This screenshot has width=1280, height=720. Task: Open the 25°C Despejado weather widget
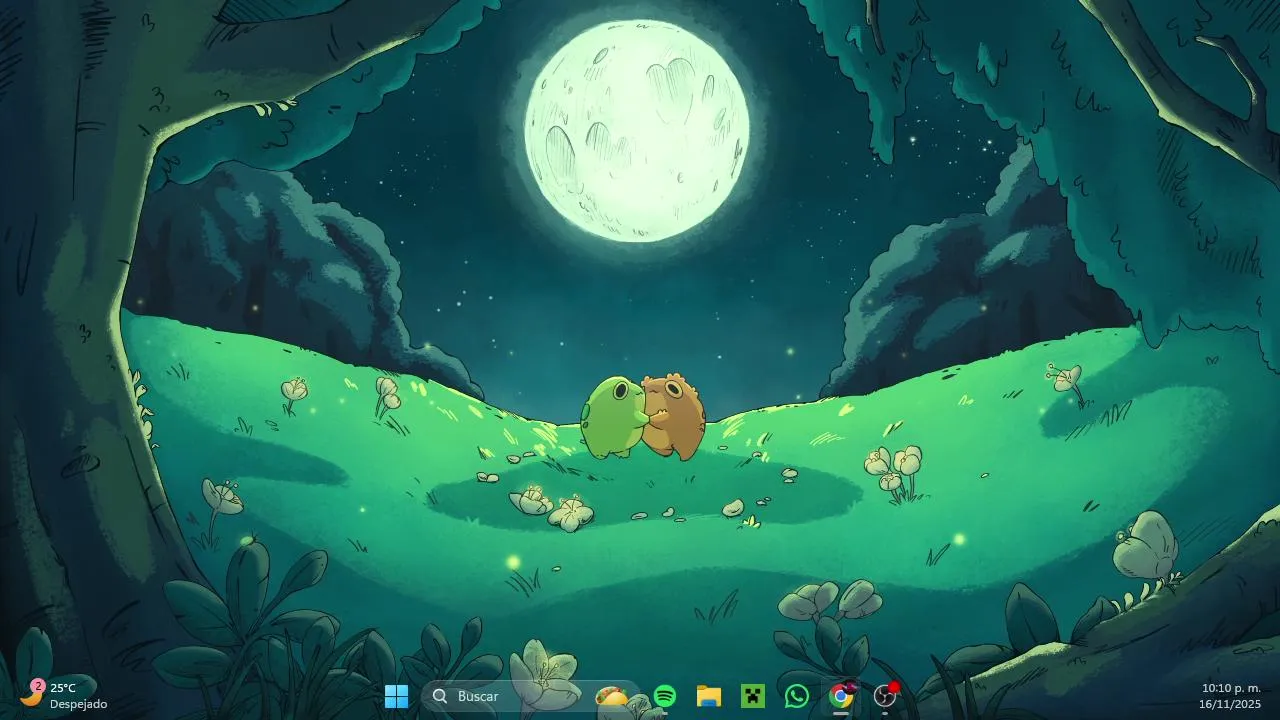click(x=63, y=695)
